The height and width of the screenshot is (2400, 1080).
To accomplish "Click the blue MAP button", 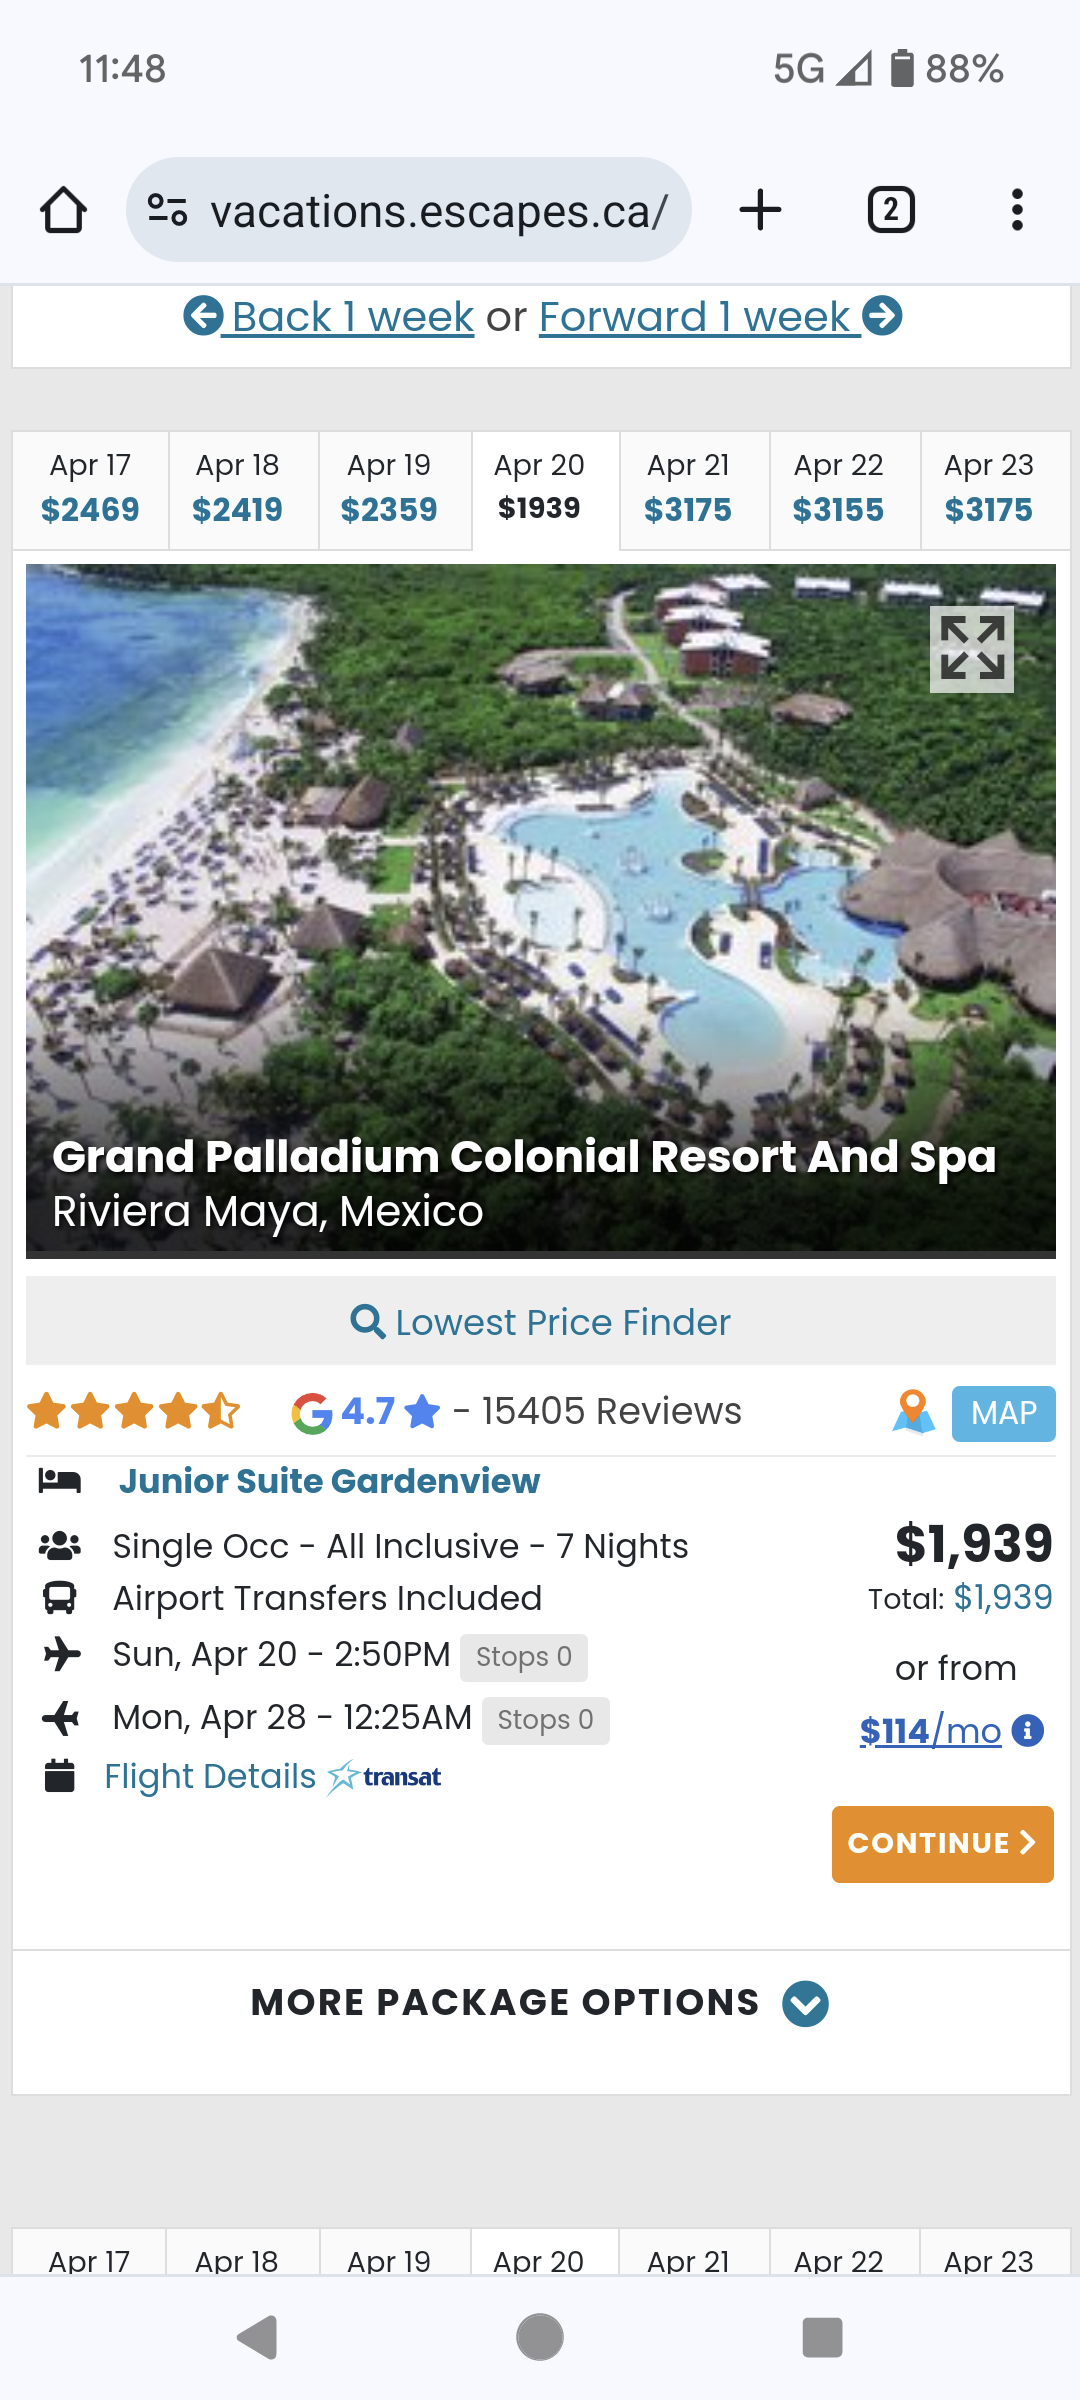I will pyautogui.click(x=1003, y=1413).
